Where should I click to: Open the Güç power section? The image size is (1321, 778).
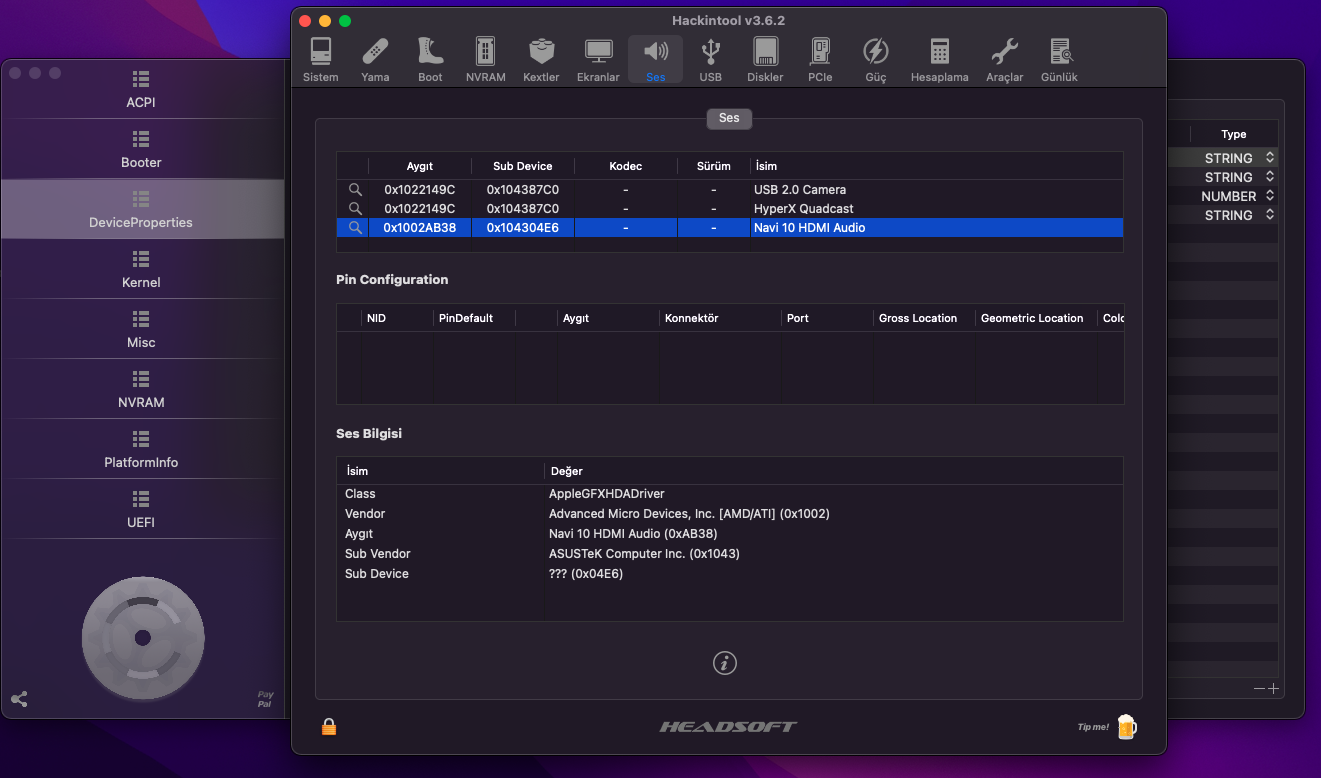click(x=875, y=59)
